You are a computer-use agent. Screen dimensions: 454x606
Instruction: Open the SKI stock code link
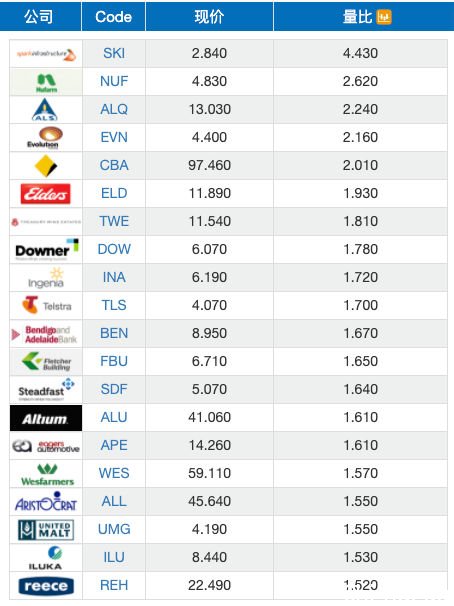[114, 53]
